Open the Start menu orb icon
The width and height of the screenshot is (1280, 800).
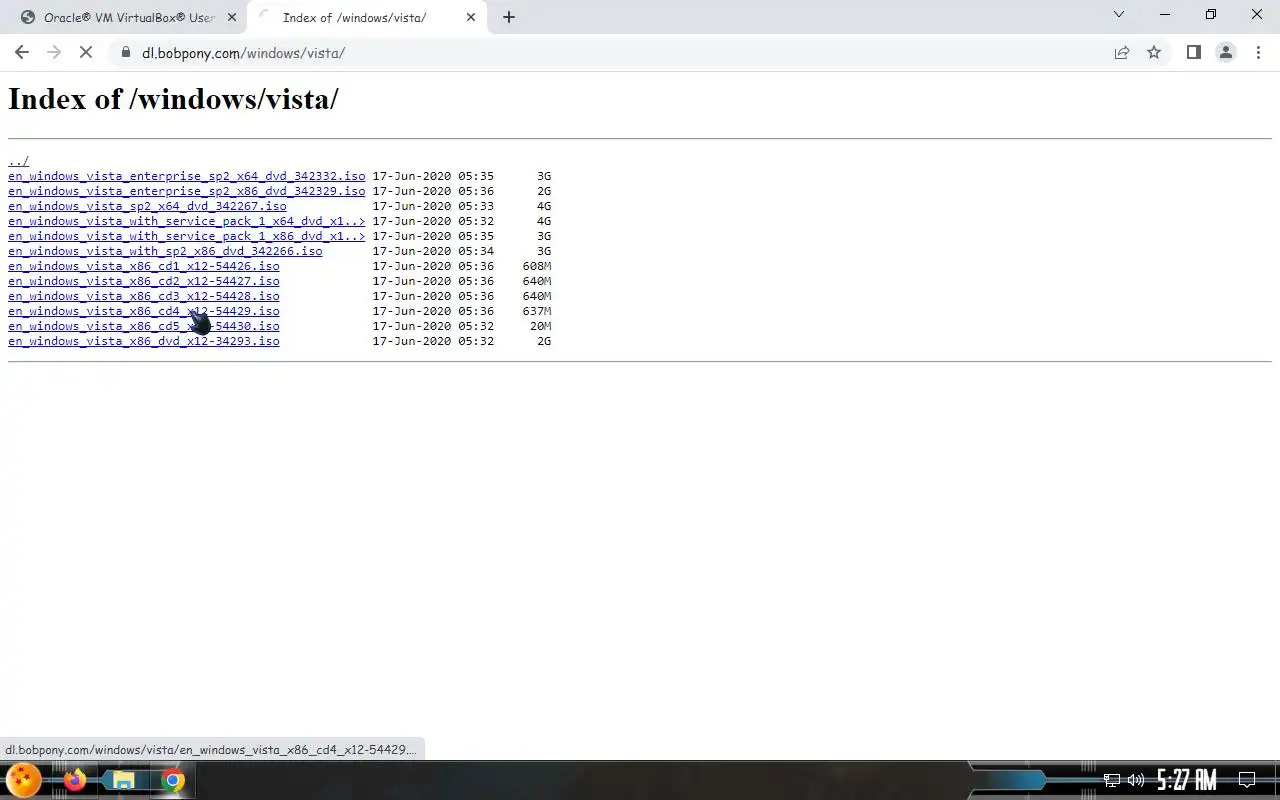tap(24, 780)
